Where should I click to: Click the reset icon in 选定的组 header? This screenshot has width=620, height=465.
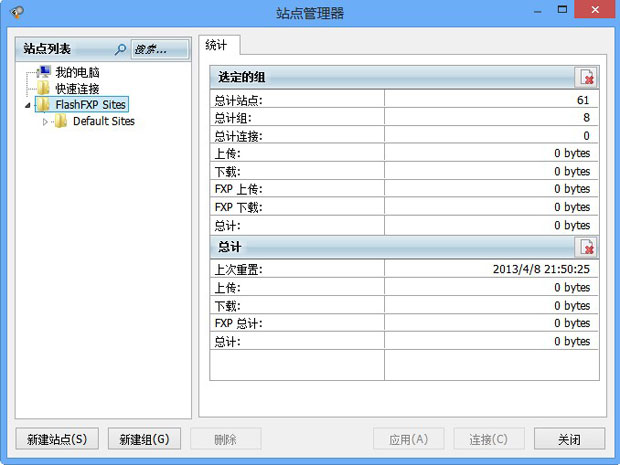(586, 77)
